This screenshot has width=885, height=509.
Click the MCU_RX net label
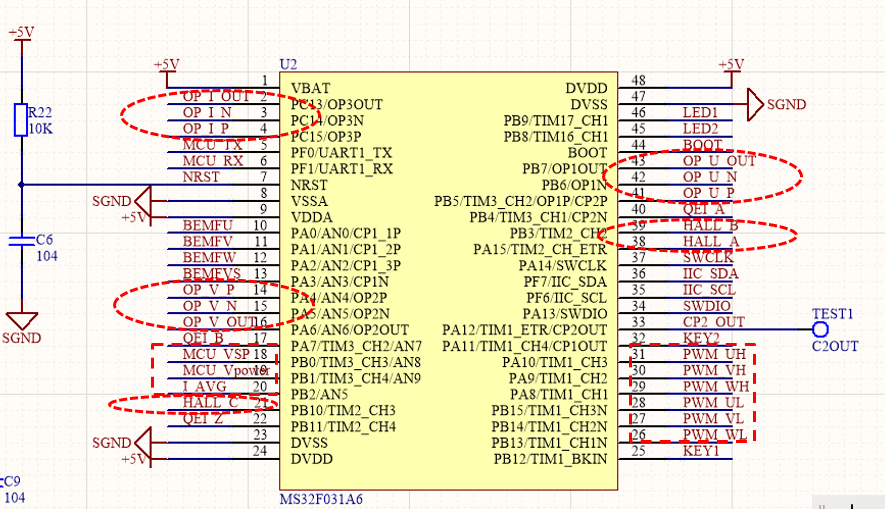click(213, 161)
